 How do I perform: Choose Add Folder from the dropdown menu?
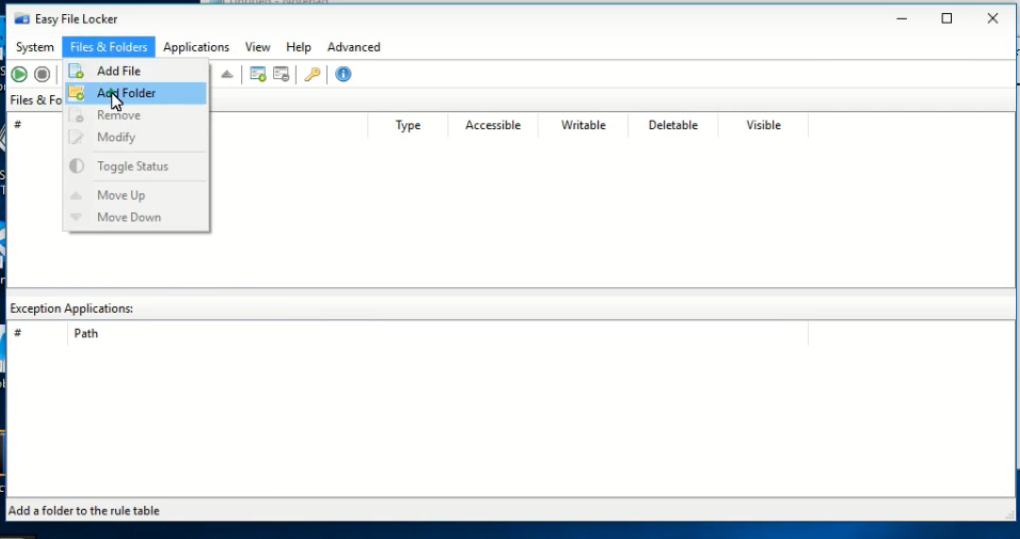(136, 93)
